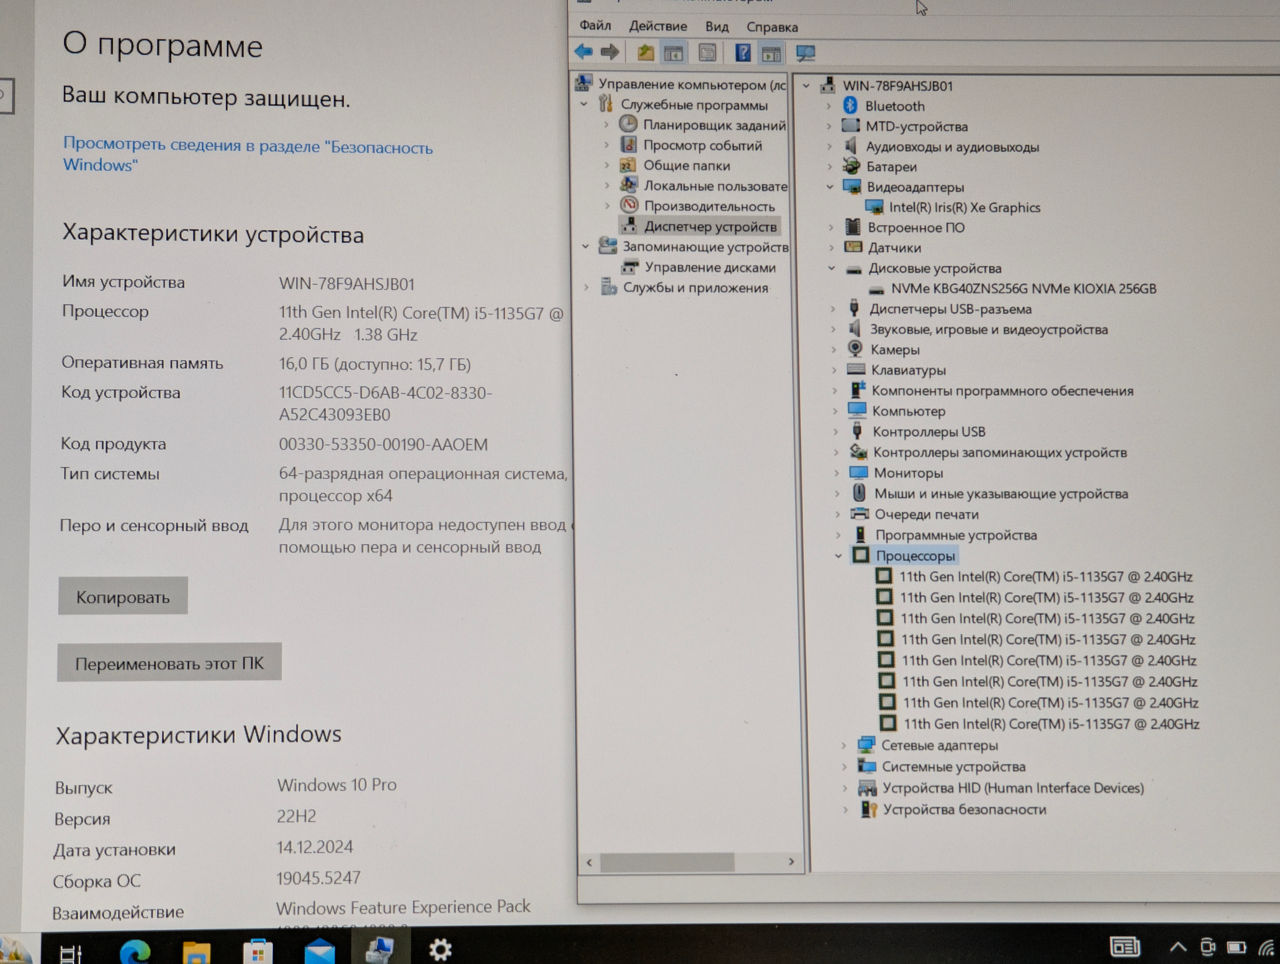Open Settings gear on the taskbar
Screen dimensions: 1280x964
pos(440,949)
